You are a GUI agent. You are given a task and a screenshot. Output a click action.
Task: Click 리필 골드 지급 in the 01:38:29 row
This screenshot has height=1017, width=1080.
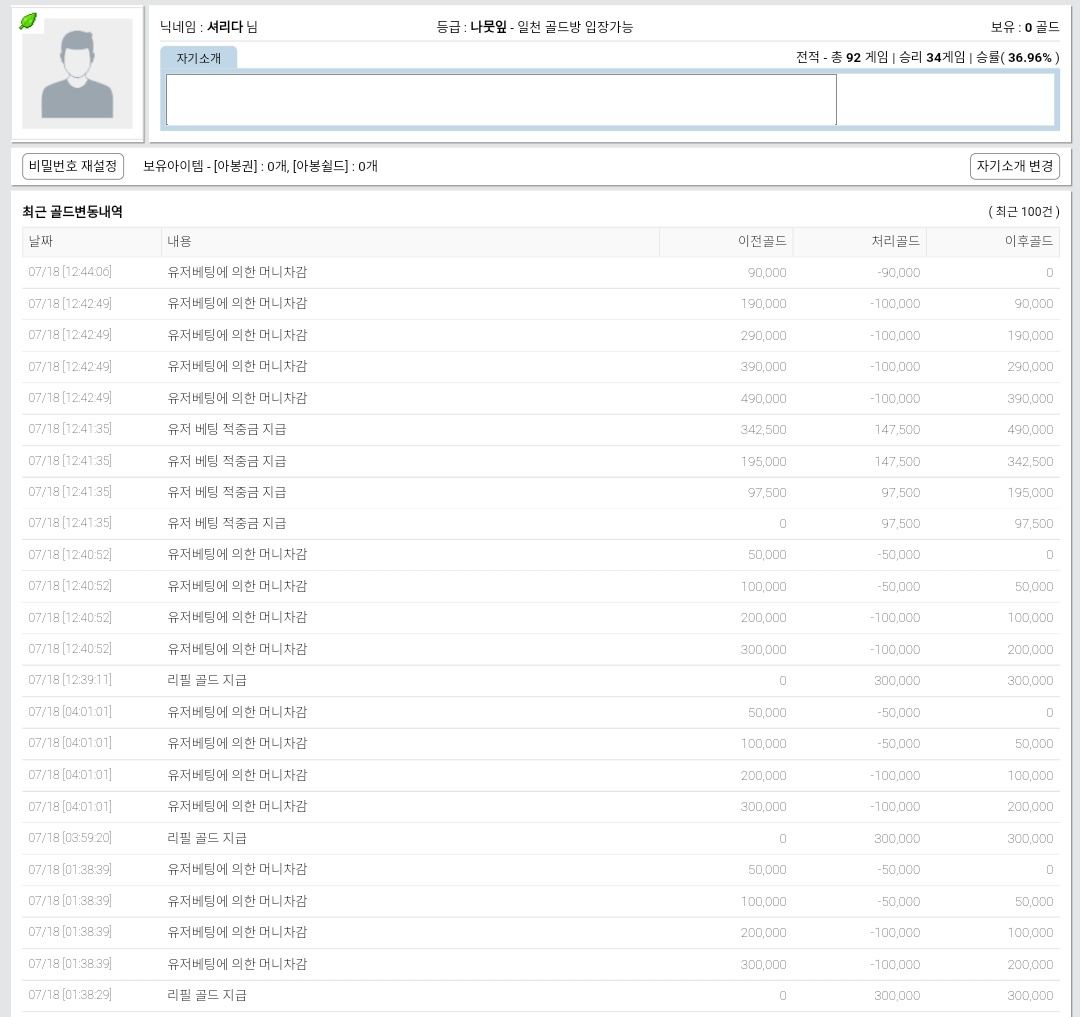click(207, 995)
